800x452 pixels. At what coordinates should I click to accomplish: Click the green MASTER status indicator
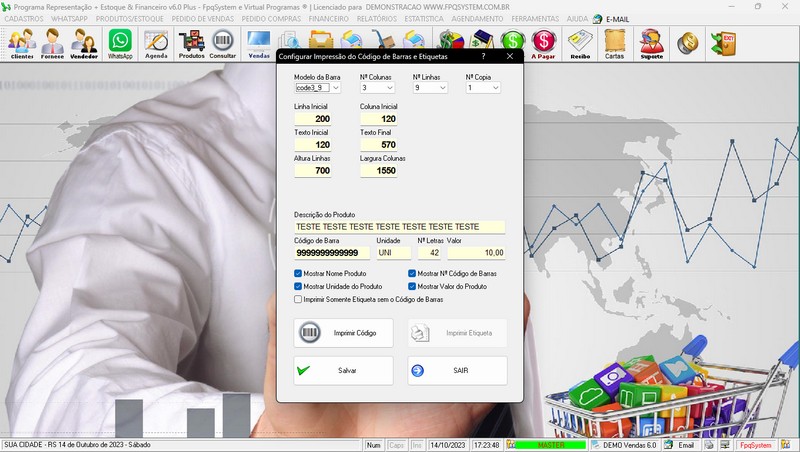tap(551, 445)
